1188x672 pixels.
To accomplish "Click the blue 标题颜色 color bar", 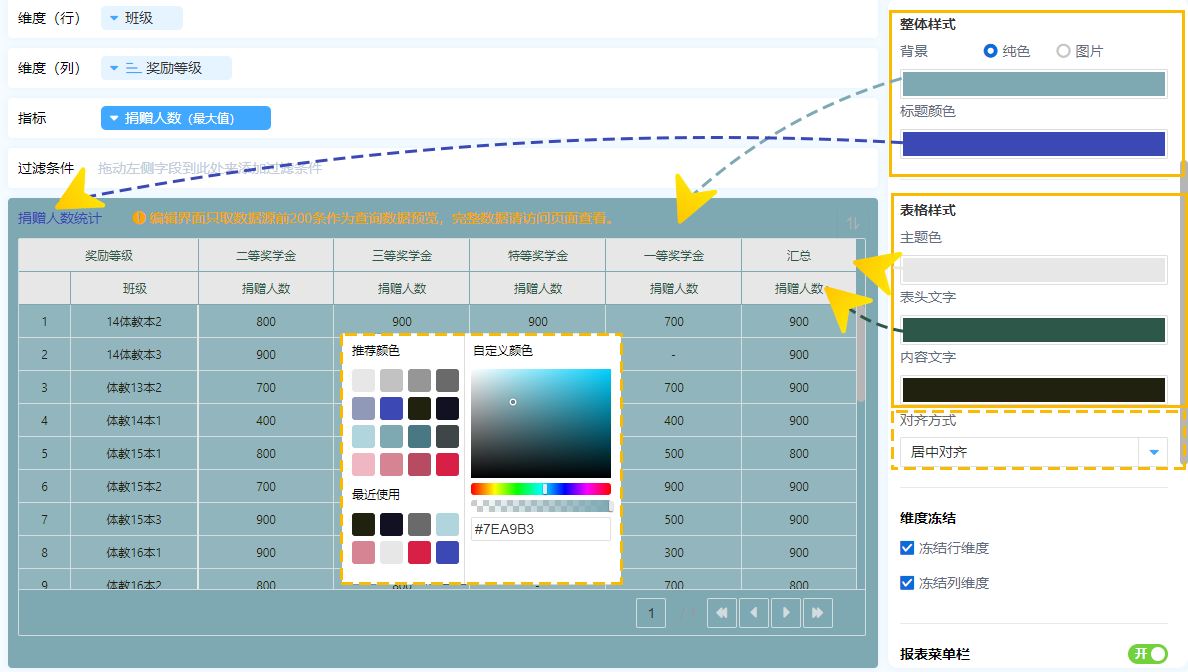I will point(1033,144).
